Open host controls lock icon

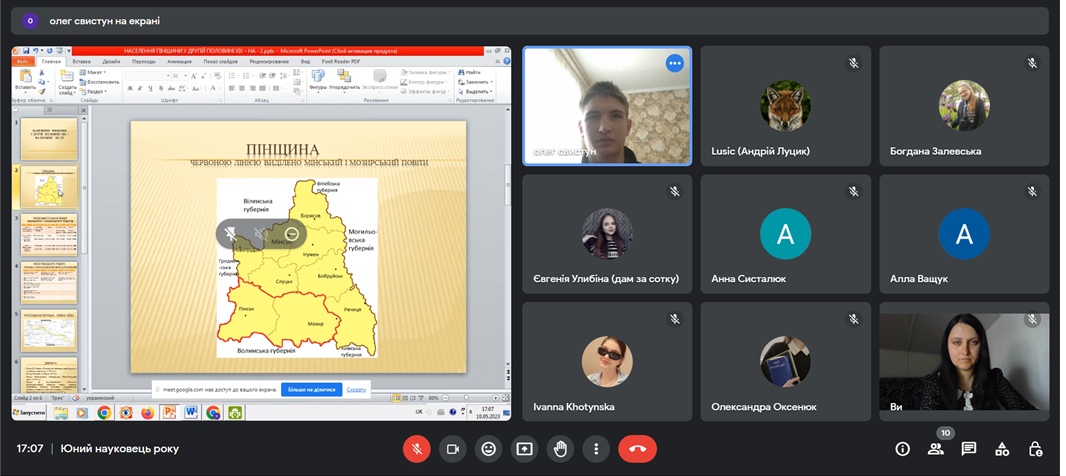[x=1036, y=449]
